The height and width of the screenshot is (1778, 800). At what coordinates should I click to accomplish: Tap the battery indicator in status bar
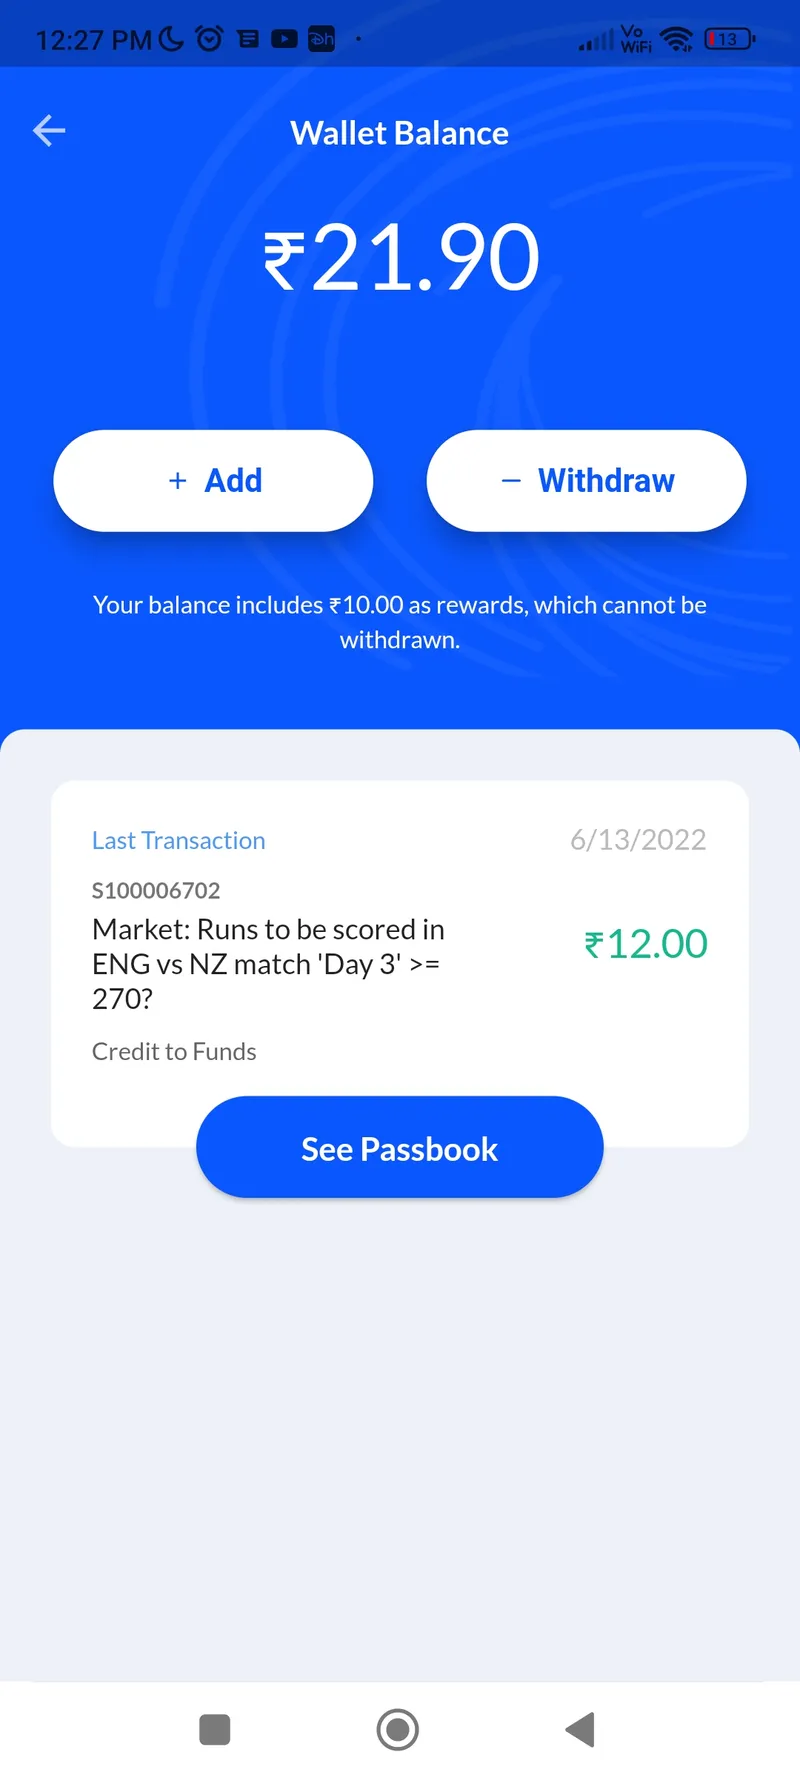tap(730, 40)
